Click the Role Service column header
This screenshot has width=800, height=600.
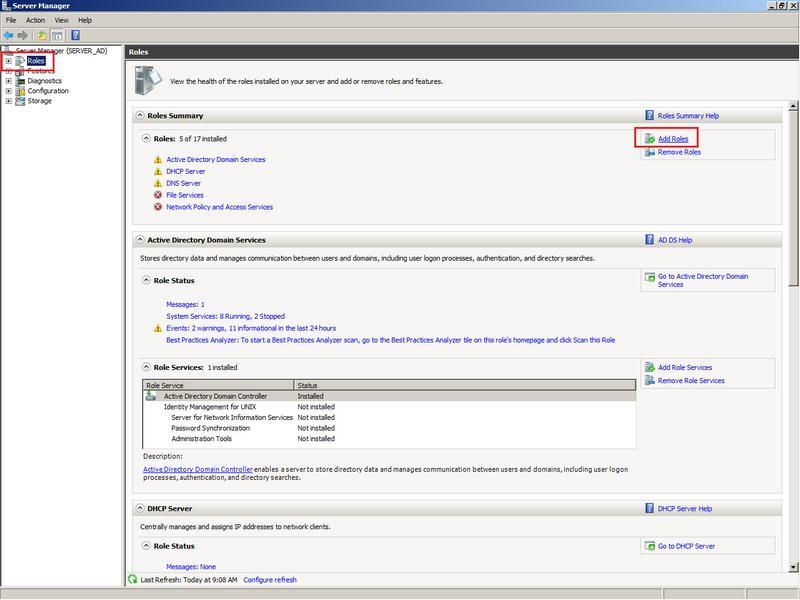[218, 385]
